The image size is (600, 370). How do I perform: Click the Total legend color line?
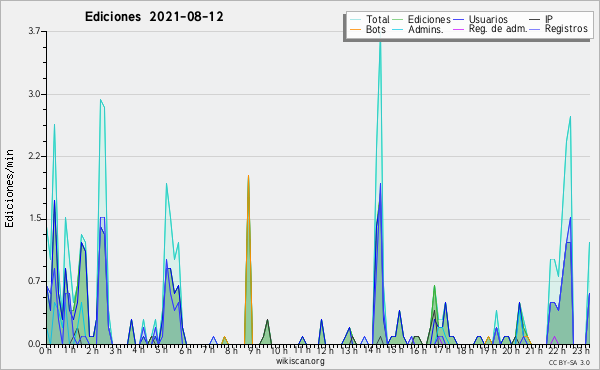(355, 20)
